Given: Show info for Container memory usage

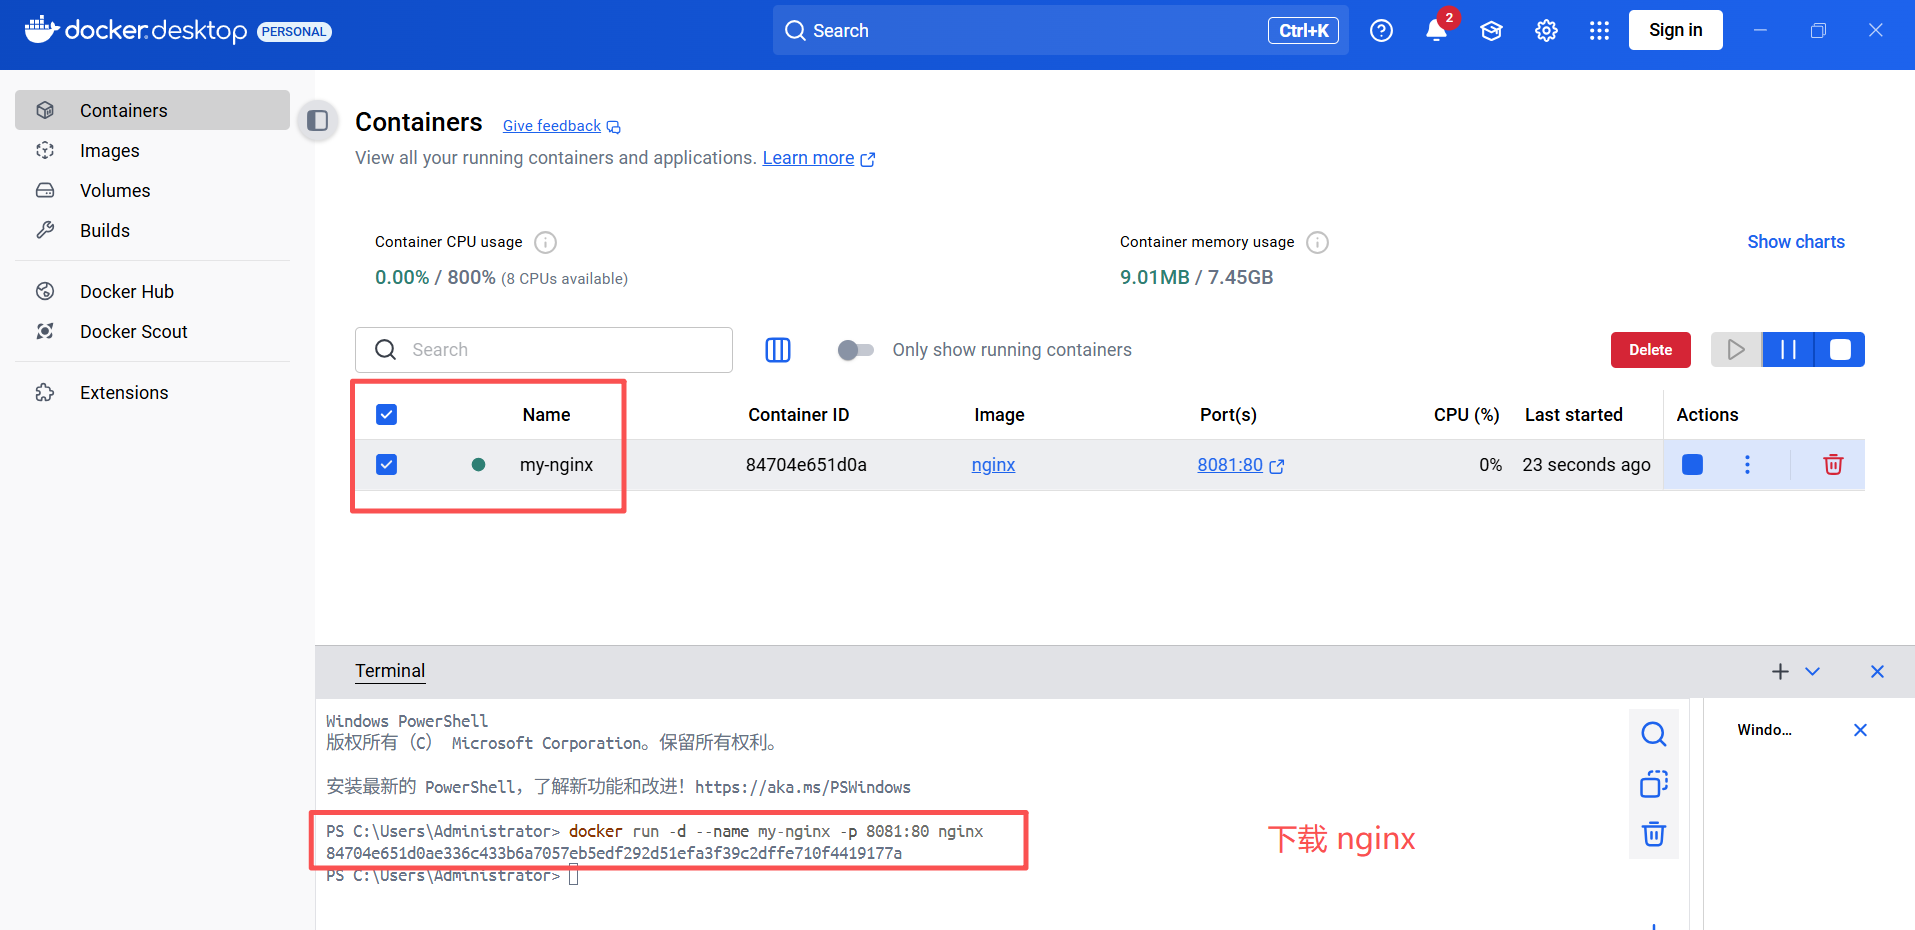Looking at the screenshot, I should (x=1318, y=242).
